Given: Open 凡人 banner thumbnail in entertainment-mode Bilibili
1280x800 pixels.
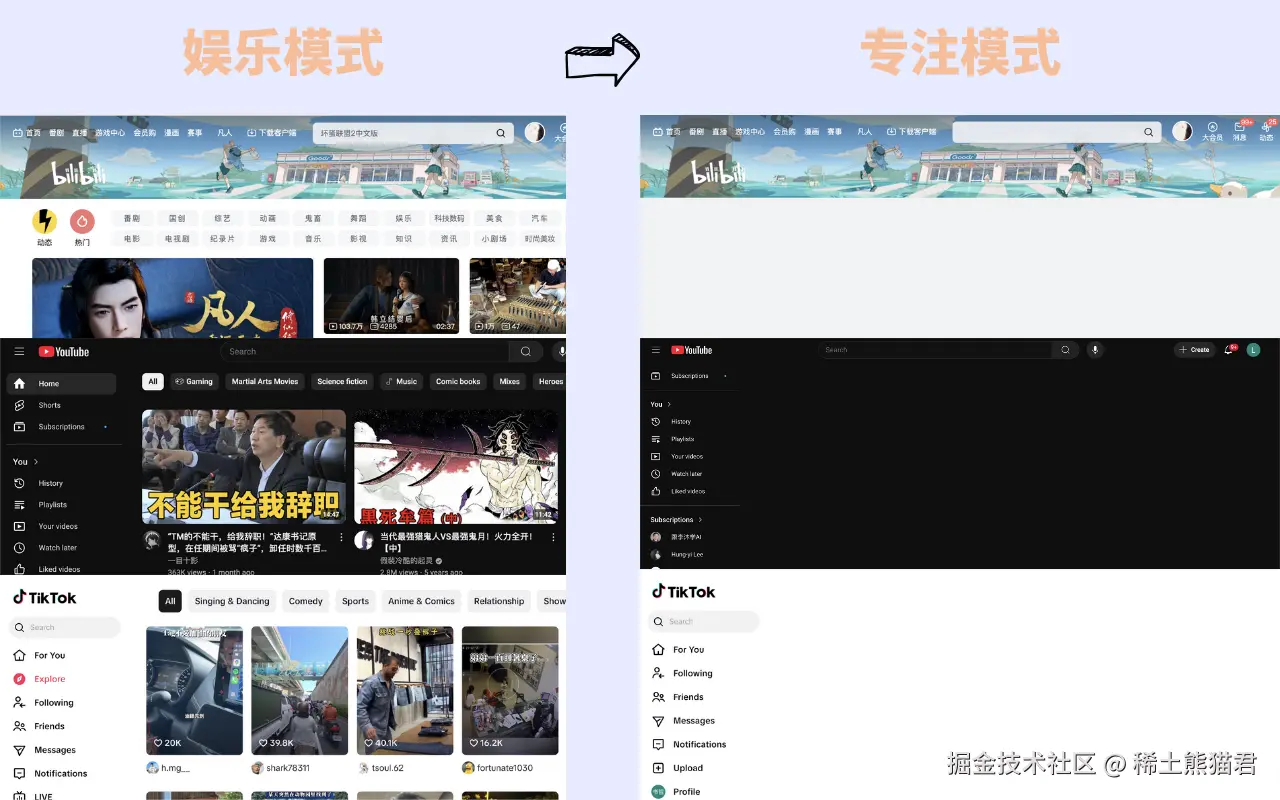Looking at the screenshot, I should (x=173, y=298).
